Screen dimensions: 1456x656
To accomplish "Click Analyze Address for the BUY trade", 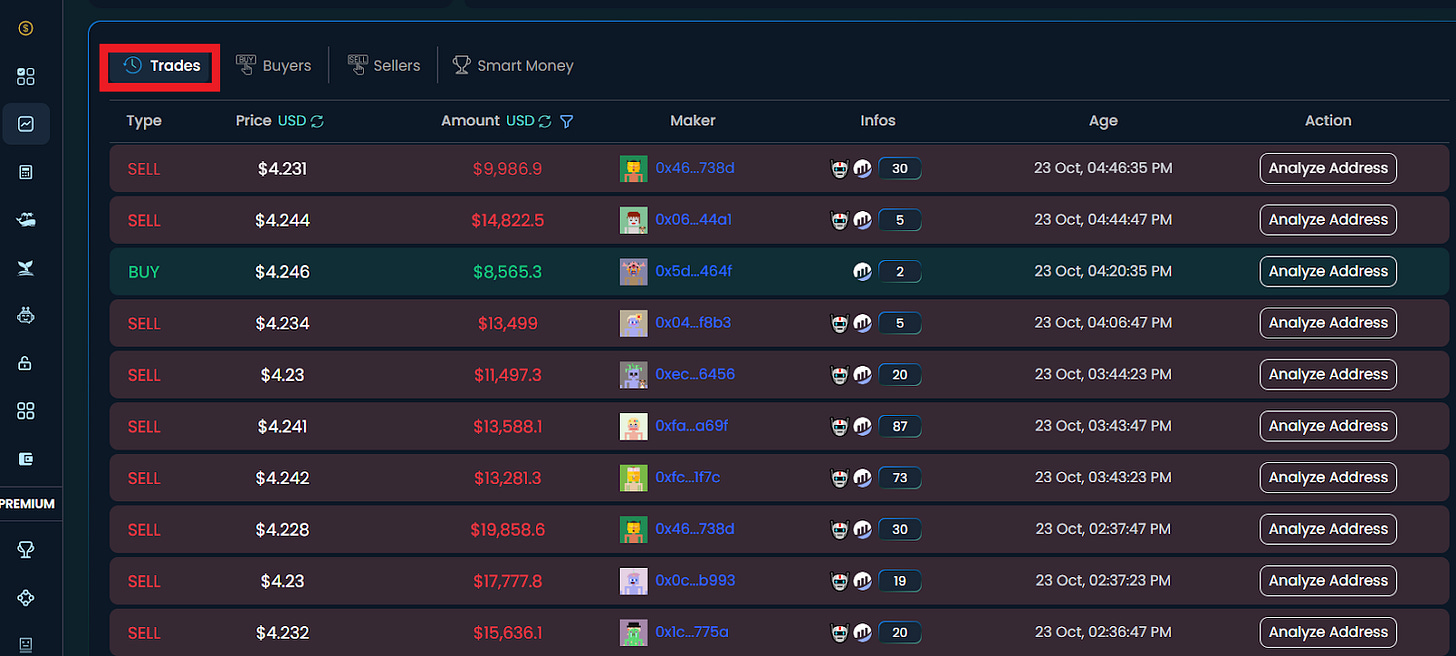I will [x=1328, y=271].
